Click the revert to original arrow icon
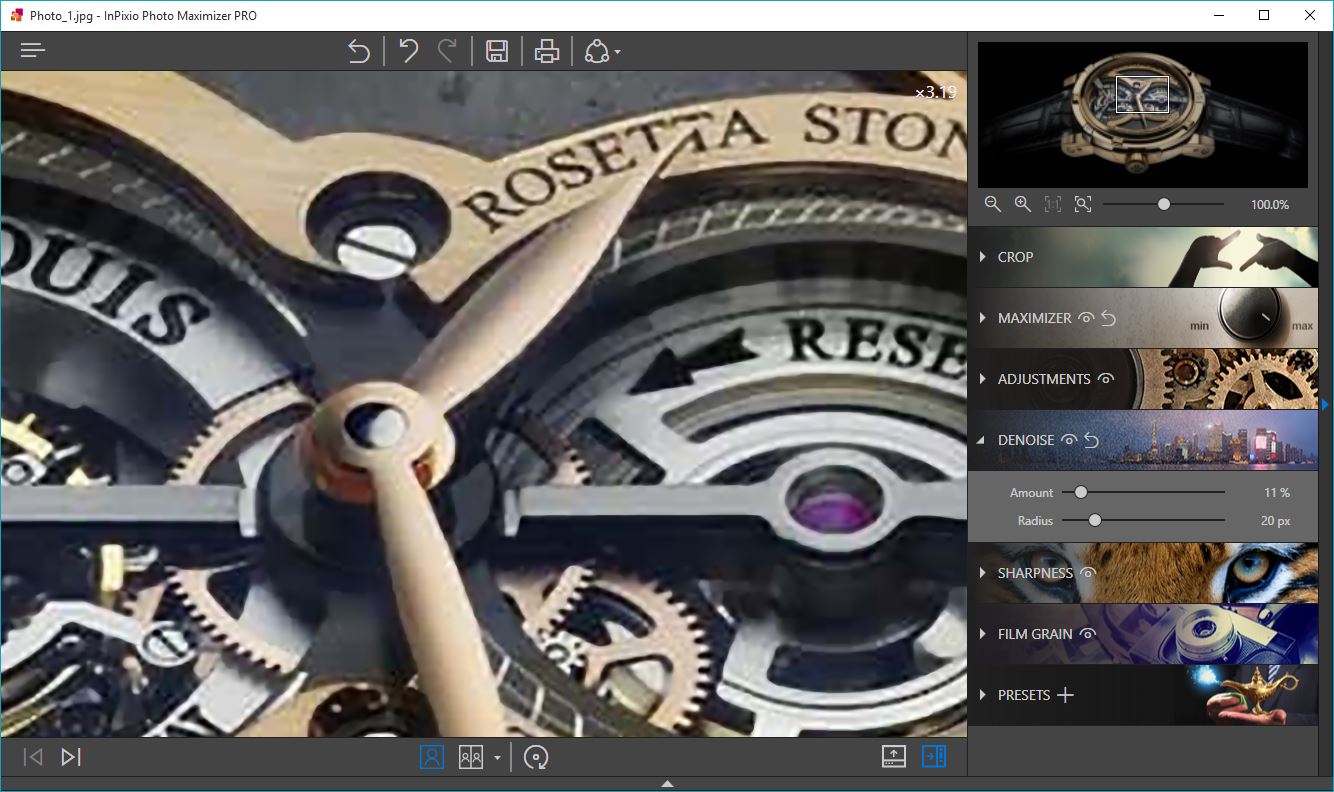 pos(359,51)
